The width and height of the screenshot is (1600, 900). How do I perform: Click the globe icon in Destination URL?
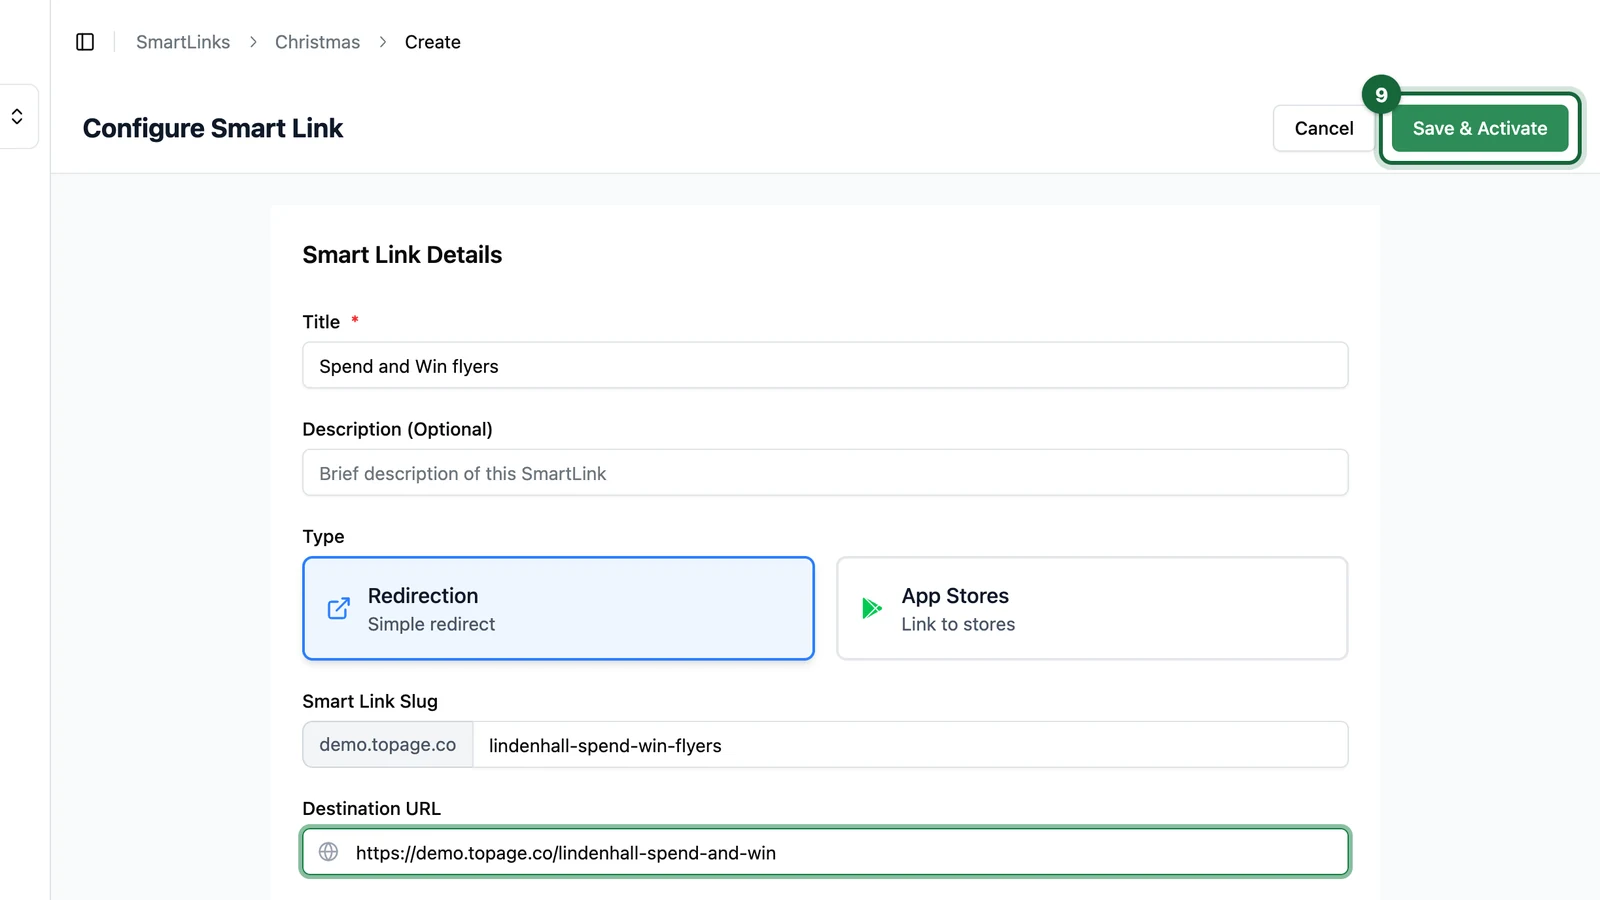coord(328,852)
